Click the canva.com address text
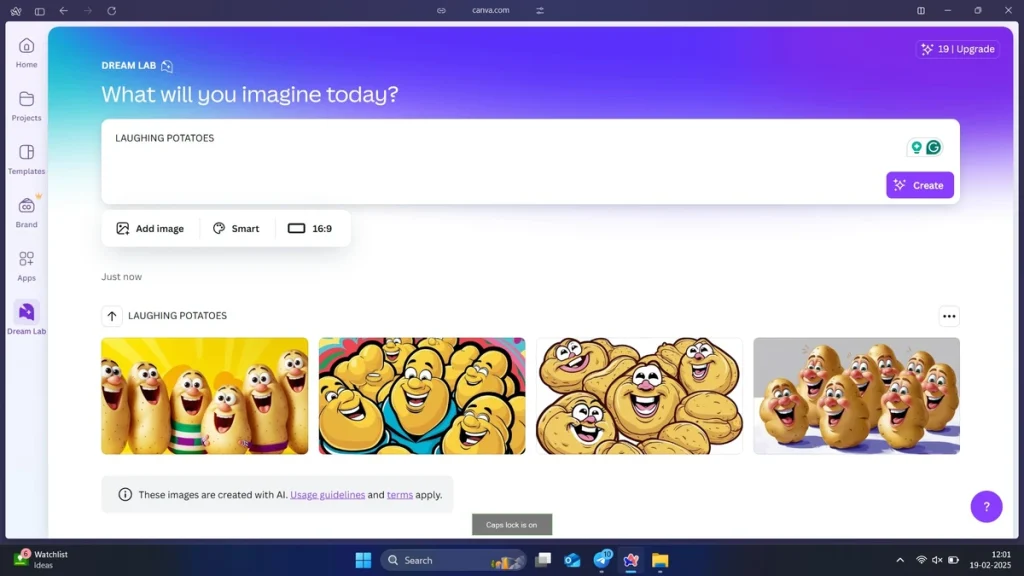The height and width of the screenshot is (576, 1024). pyautogui.click(x=490, y=10)
